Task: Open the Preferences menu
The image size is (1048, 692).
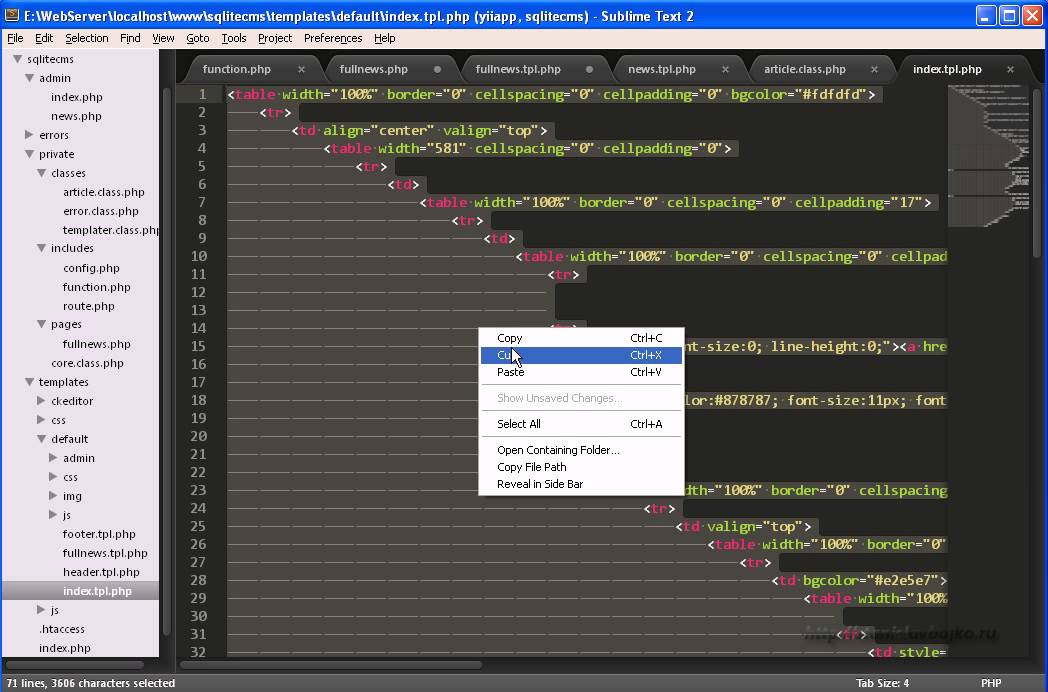Action: (x=333, y=38)
